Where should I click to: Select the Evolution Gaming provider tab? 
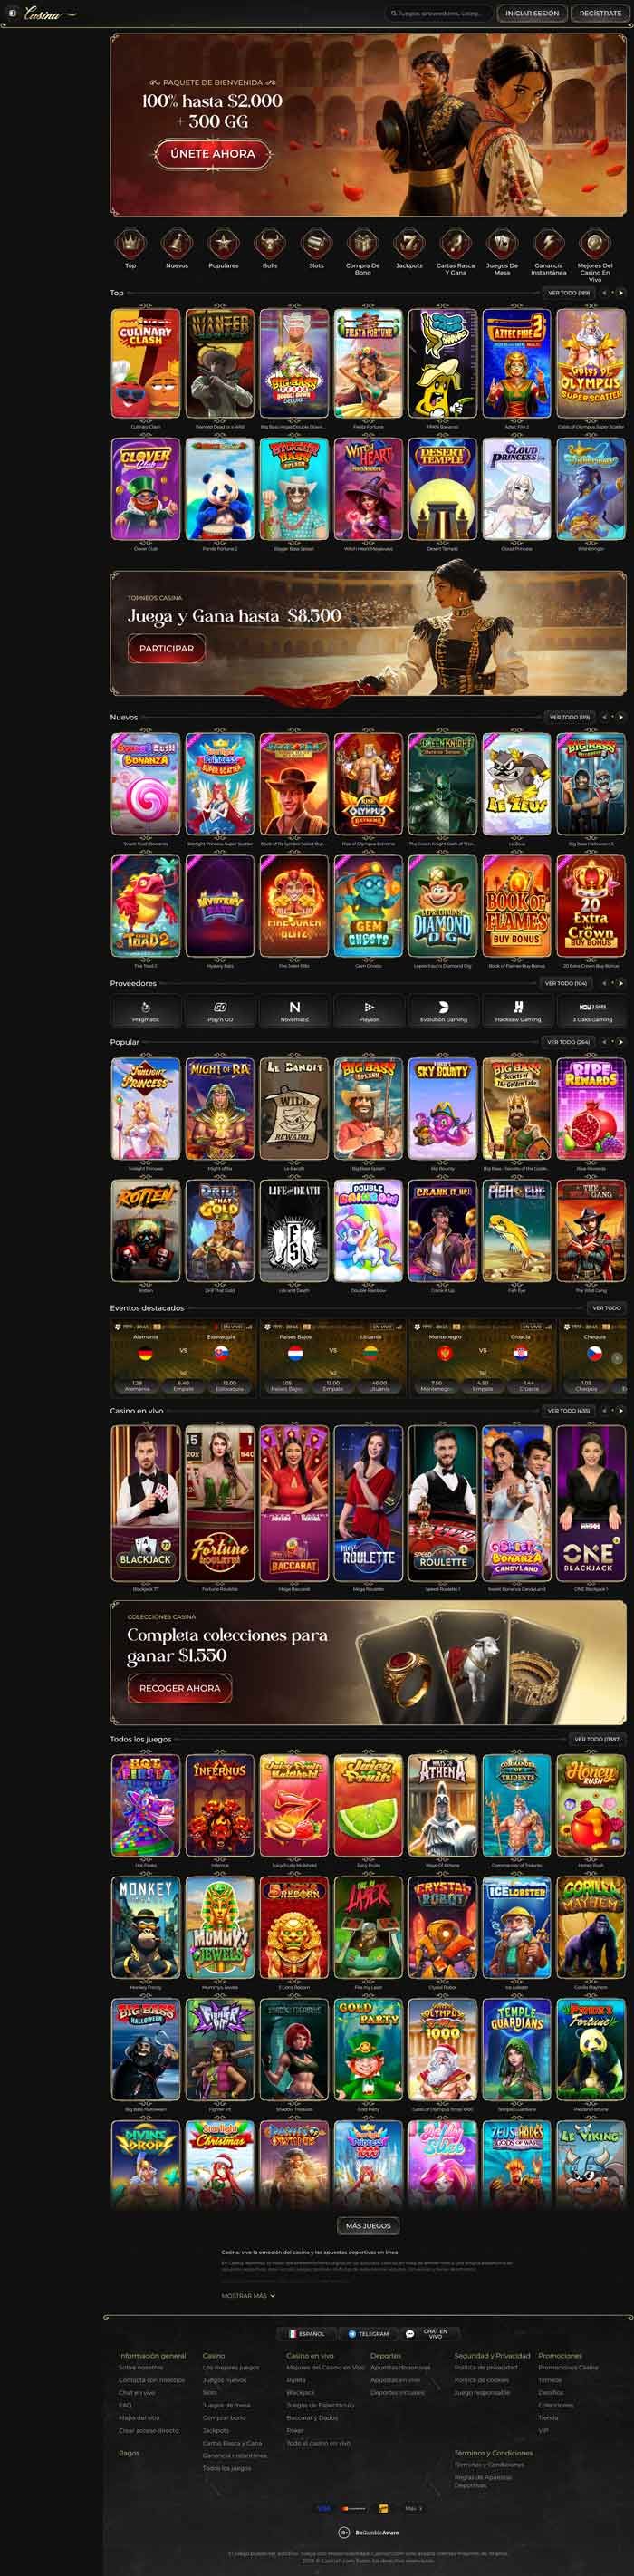pyautogui.click(x=443, y=1011)
